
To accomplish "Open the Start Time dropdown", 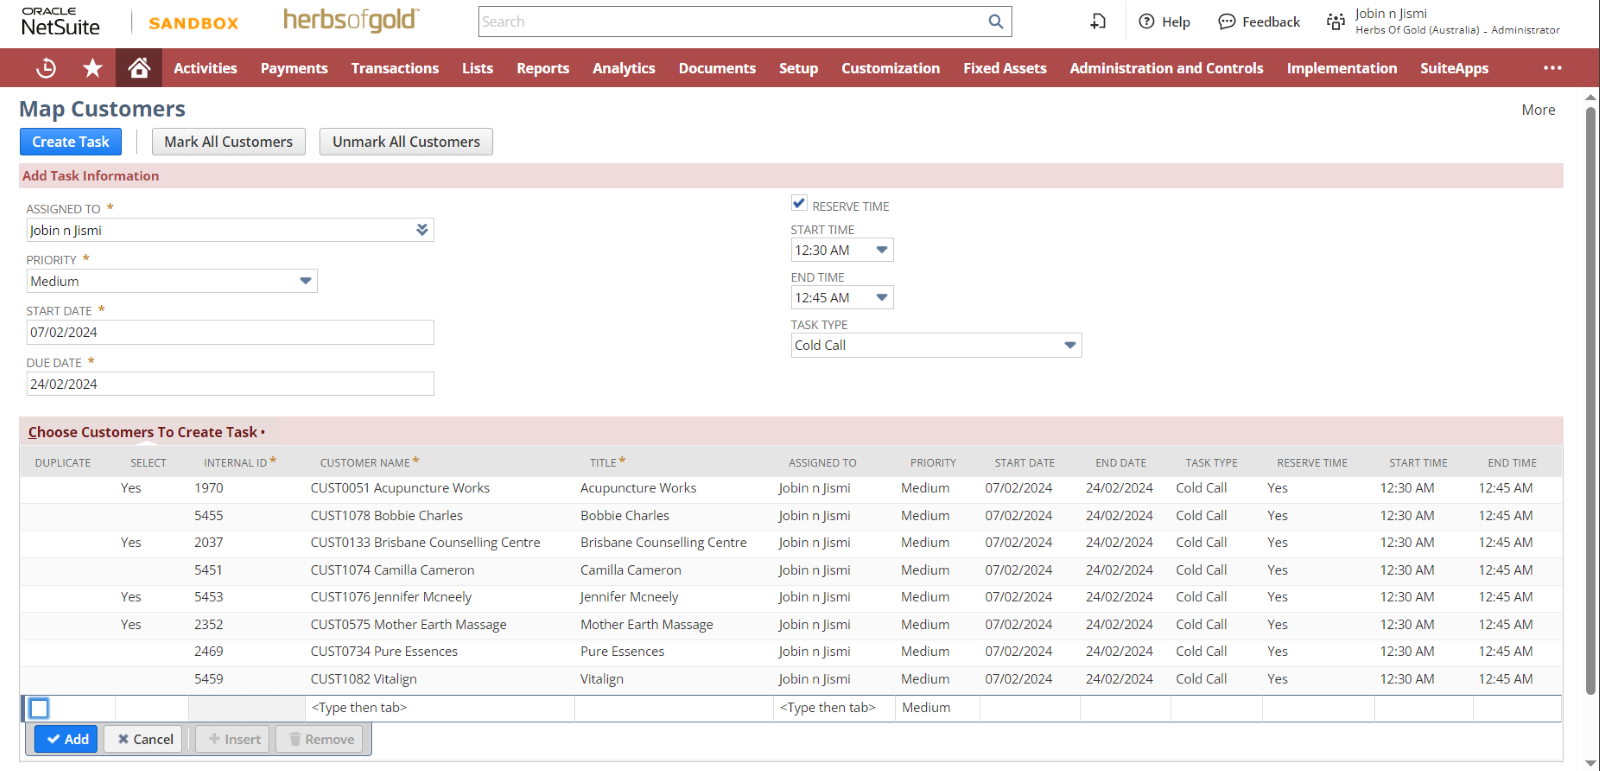I will (x=881, y=250).
